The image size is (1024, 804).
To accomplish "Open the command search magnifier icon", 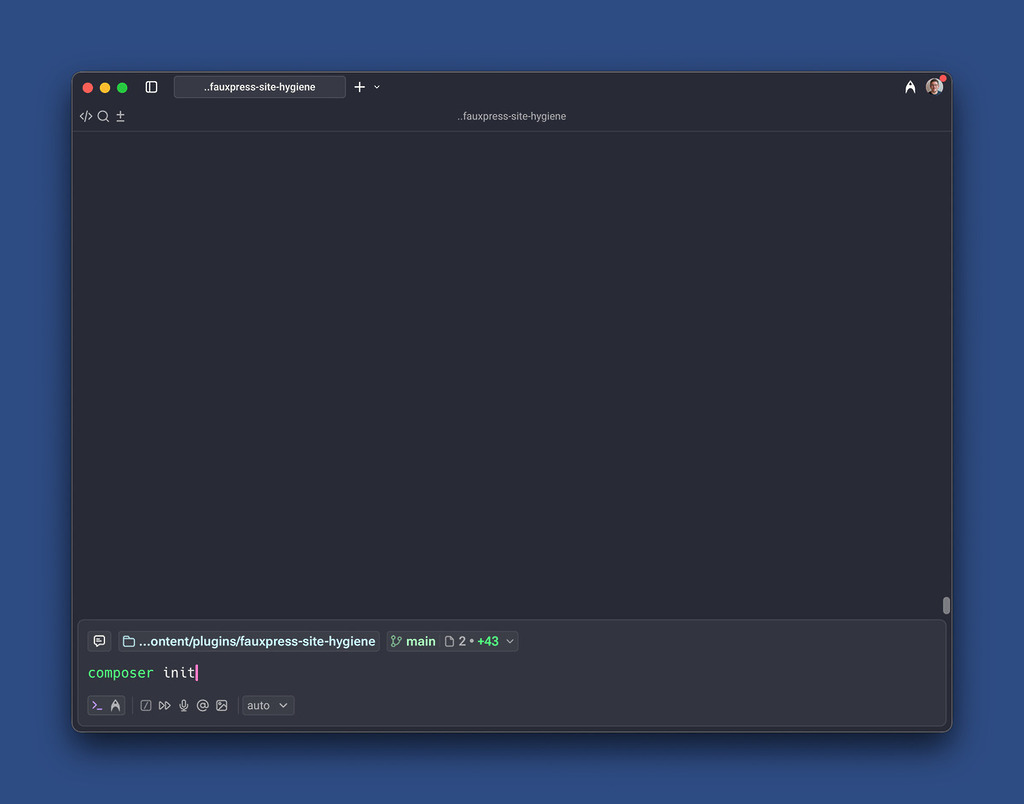I will (103, 116).
